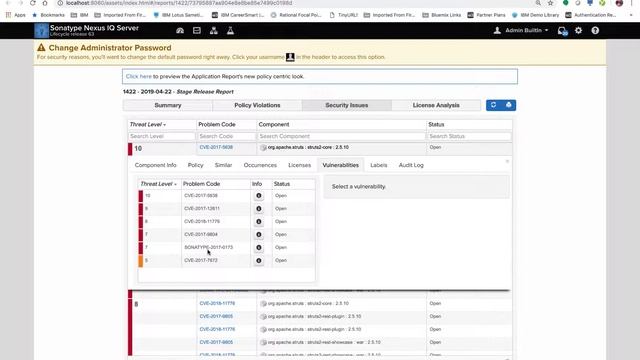Click the Problem Code column header in main table

pos(217,124)
